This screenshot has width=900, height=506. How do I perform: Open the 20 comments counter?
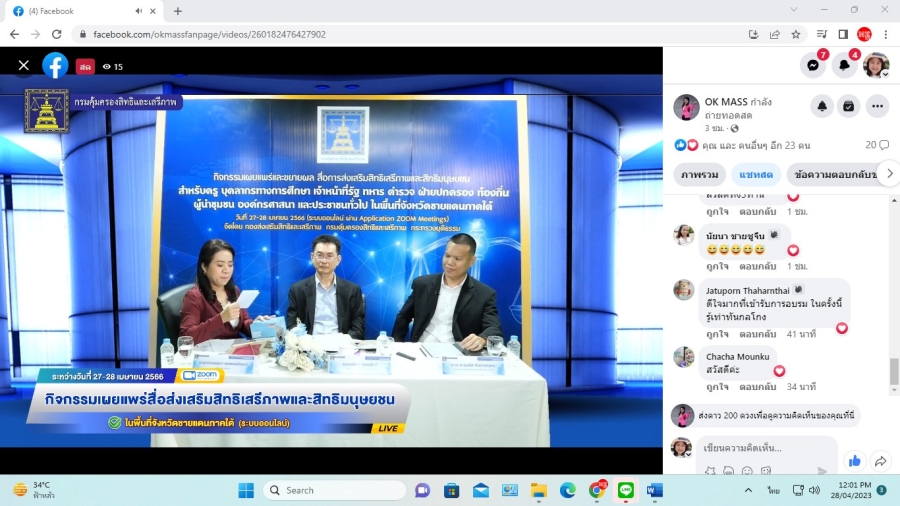click(877, 145)
